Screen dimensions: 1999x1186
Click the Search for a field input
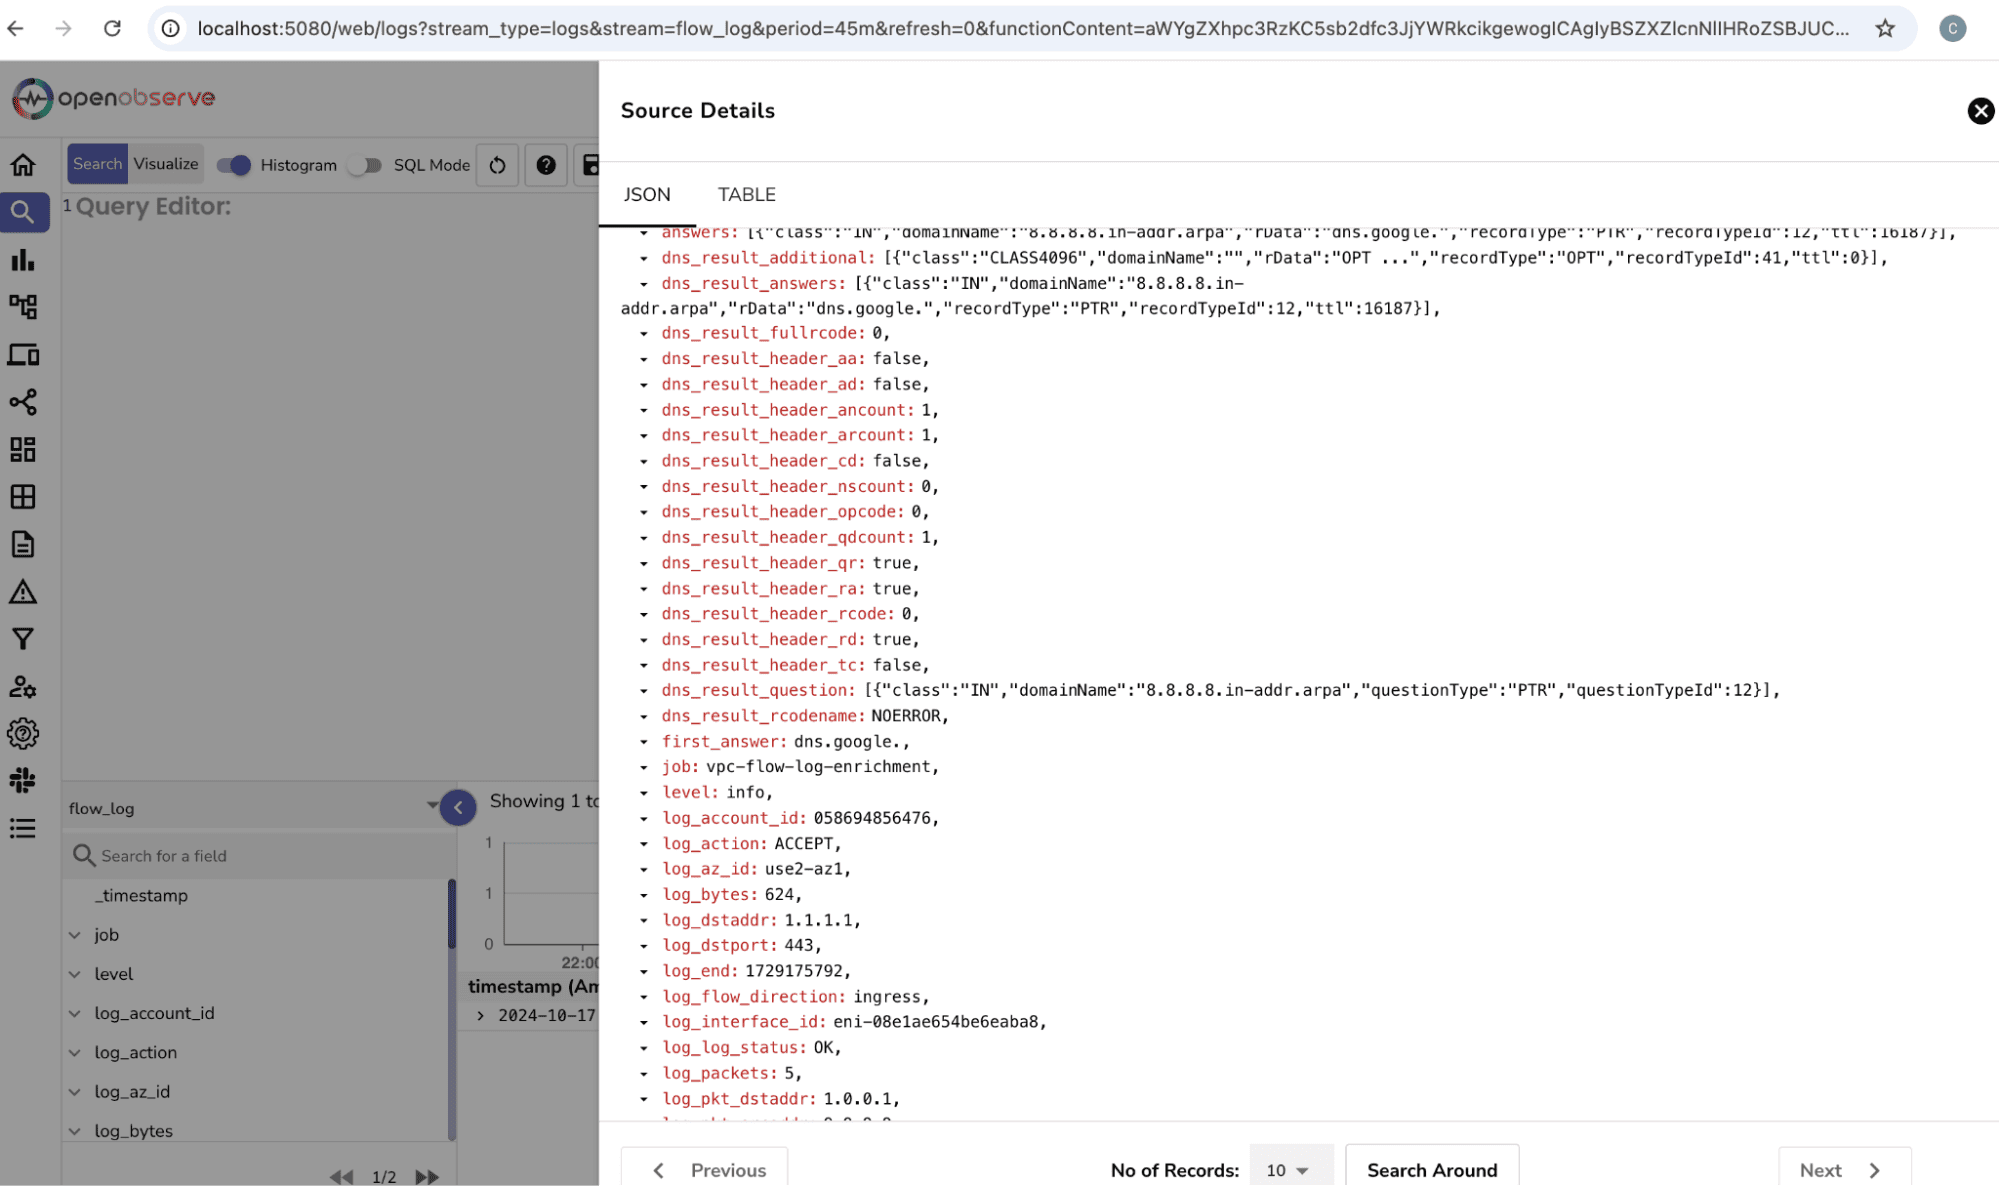[200, 855]
